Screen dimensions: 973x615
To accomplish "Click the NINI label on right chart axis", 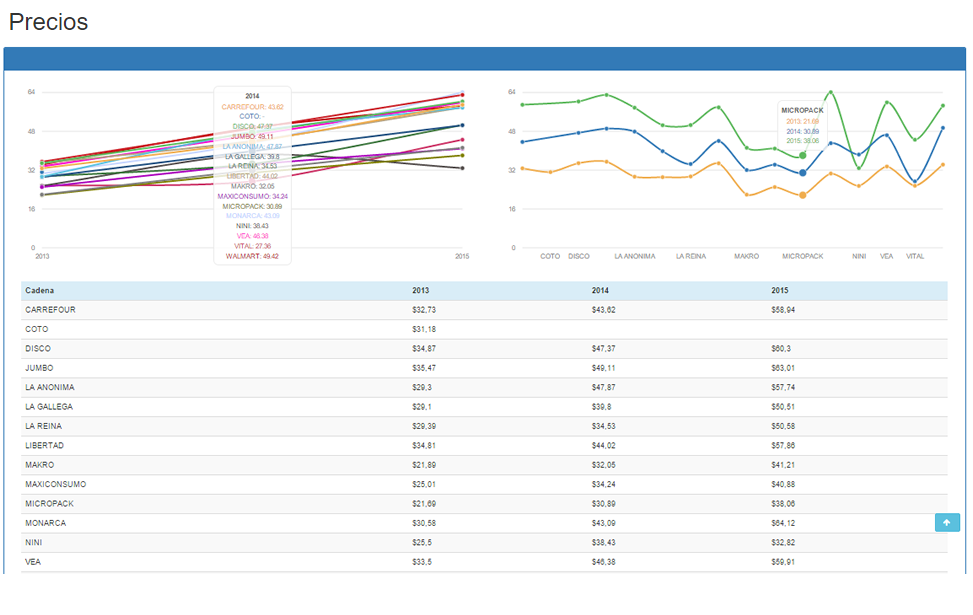I will pos(859,256).
